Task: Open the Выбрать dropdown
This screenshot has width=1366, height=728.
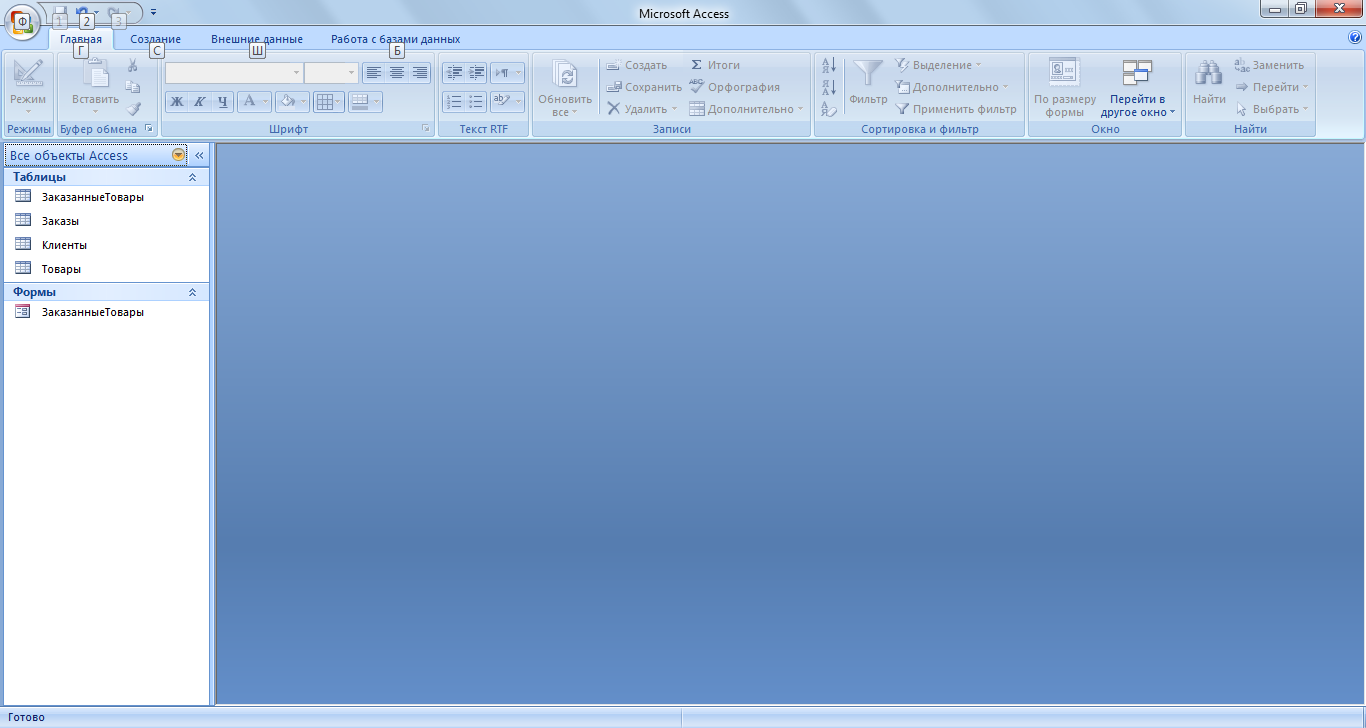Action: 1272,109
